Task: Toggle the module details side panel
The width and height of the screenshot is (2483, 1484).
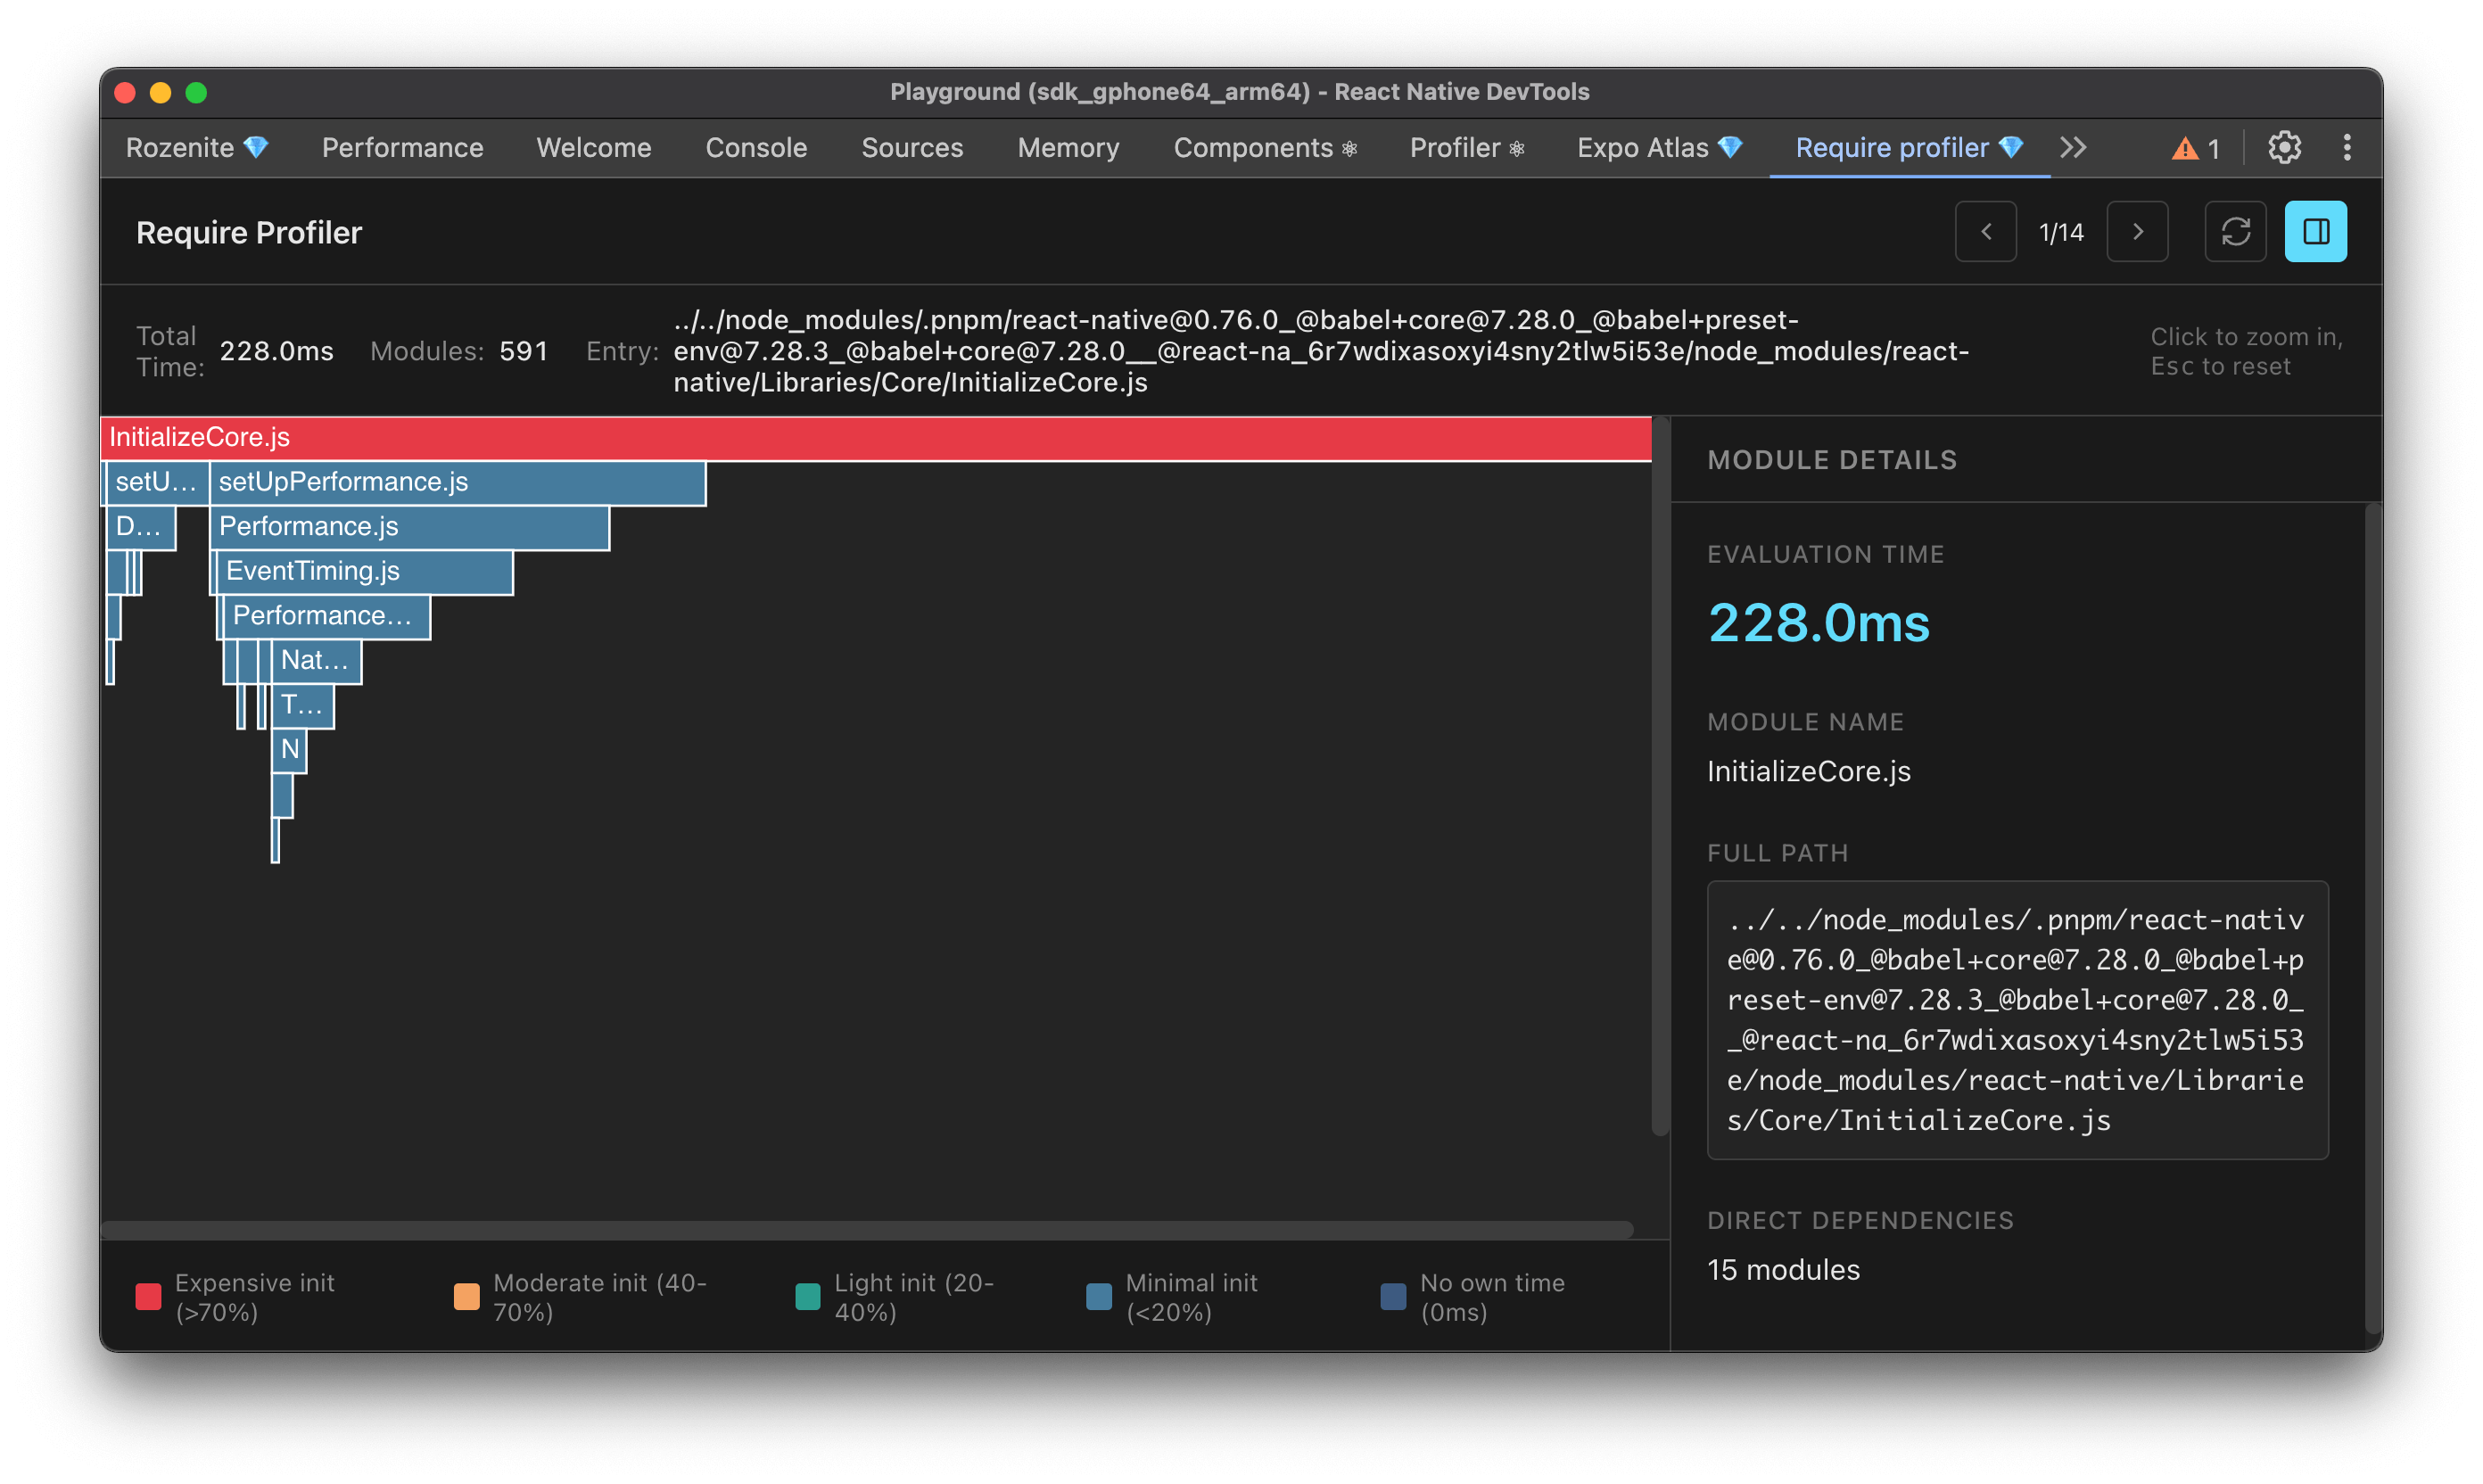Action: click(2315, 232)
